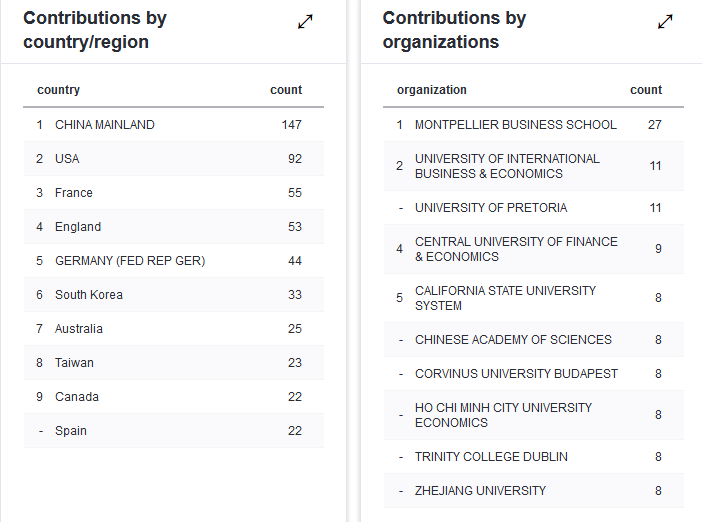Sort by the country column header
Image resolution: width=702 pixels, height=522 pixels.
coord(58,90)
